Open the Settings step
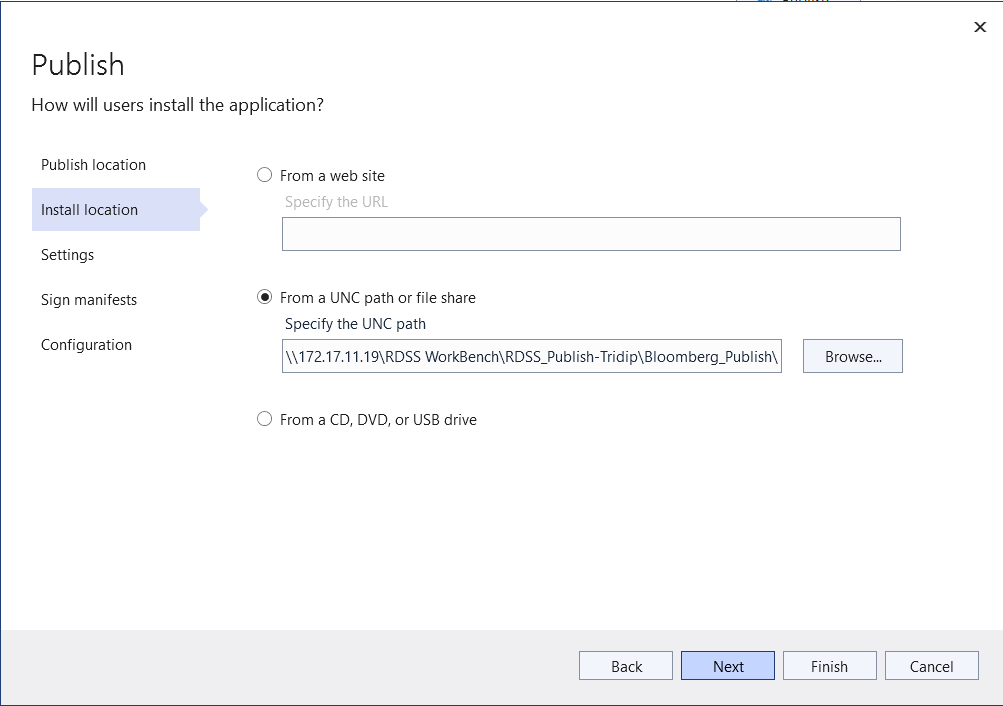 pyautogui.click(x=67, y=254)
